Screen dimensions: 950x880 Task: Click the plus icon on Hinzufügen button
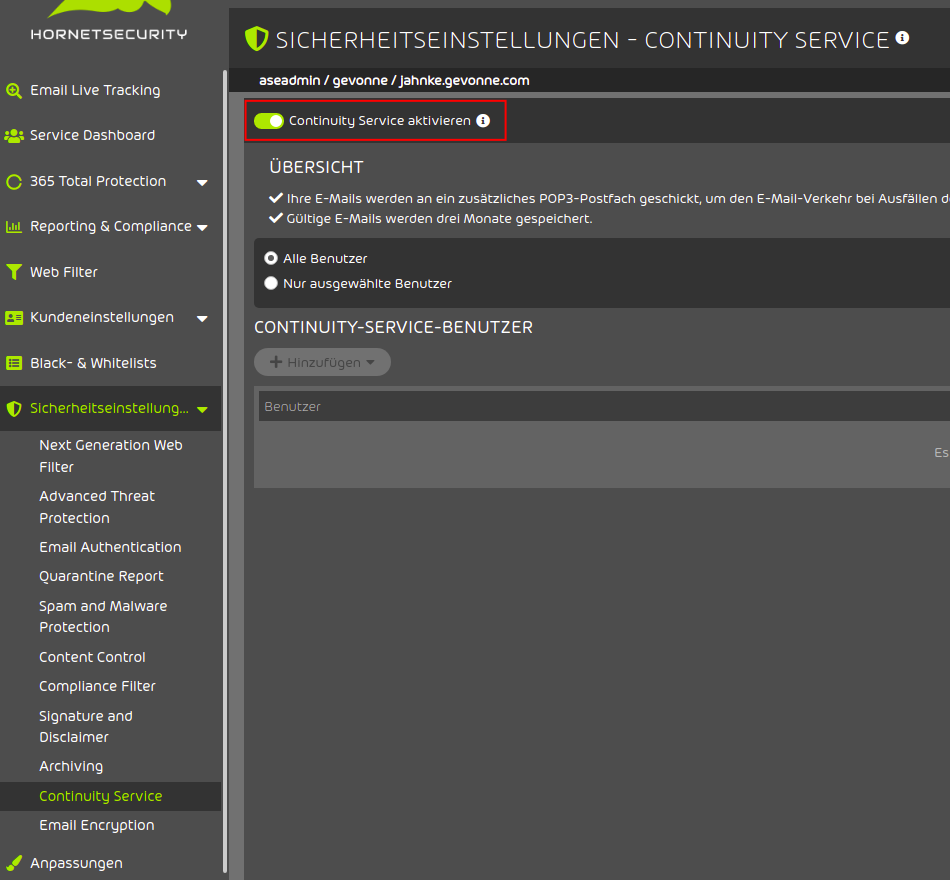[x=276, y=362]
